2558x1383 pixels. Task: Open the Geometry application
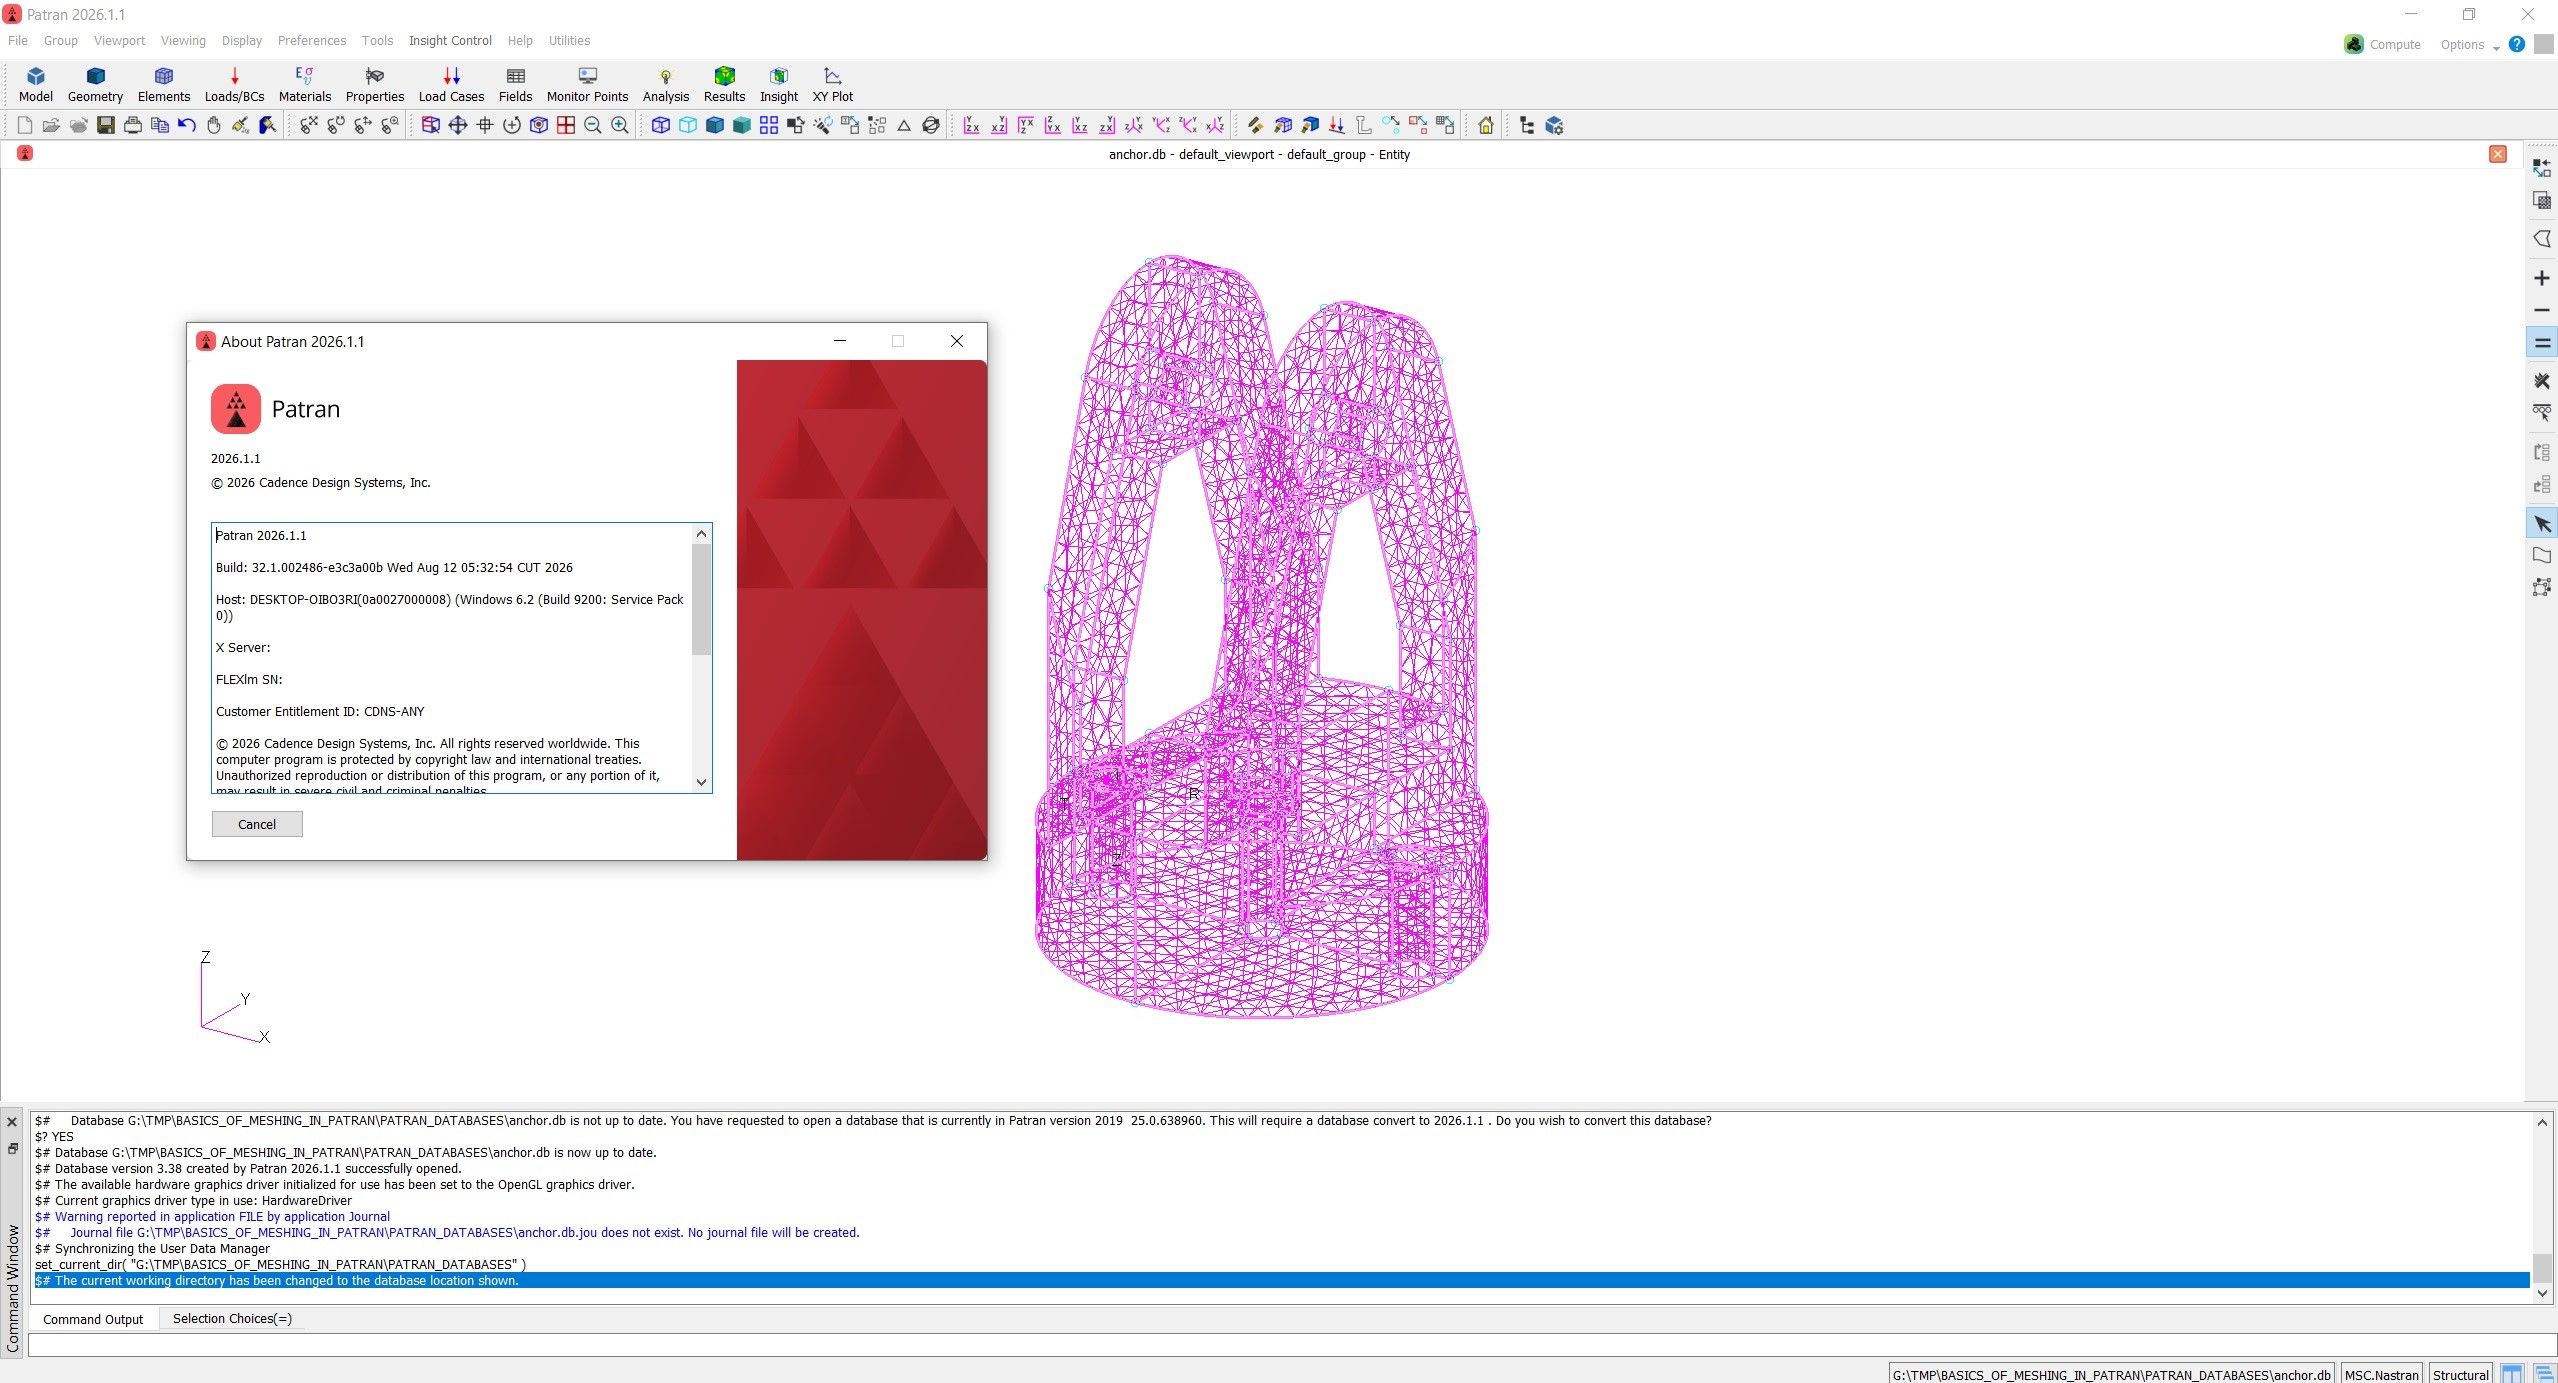pos(95,84)
